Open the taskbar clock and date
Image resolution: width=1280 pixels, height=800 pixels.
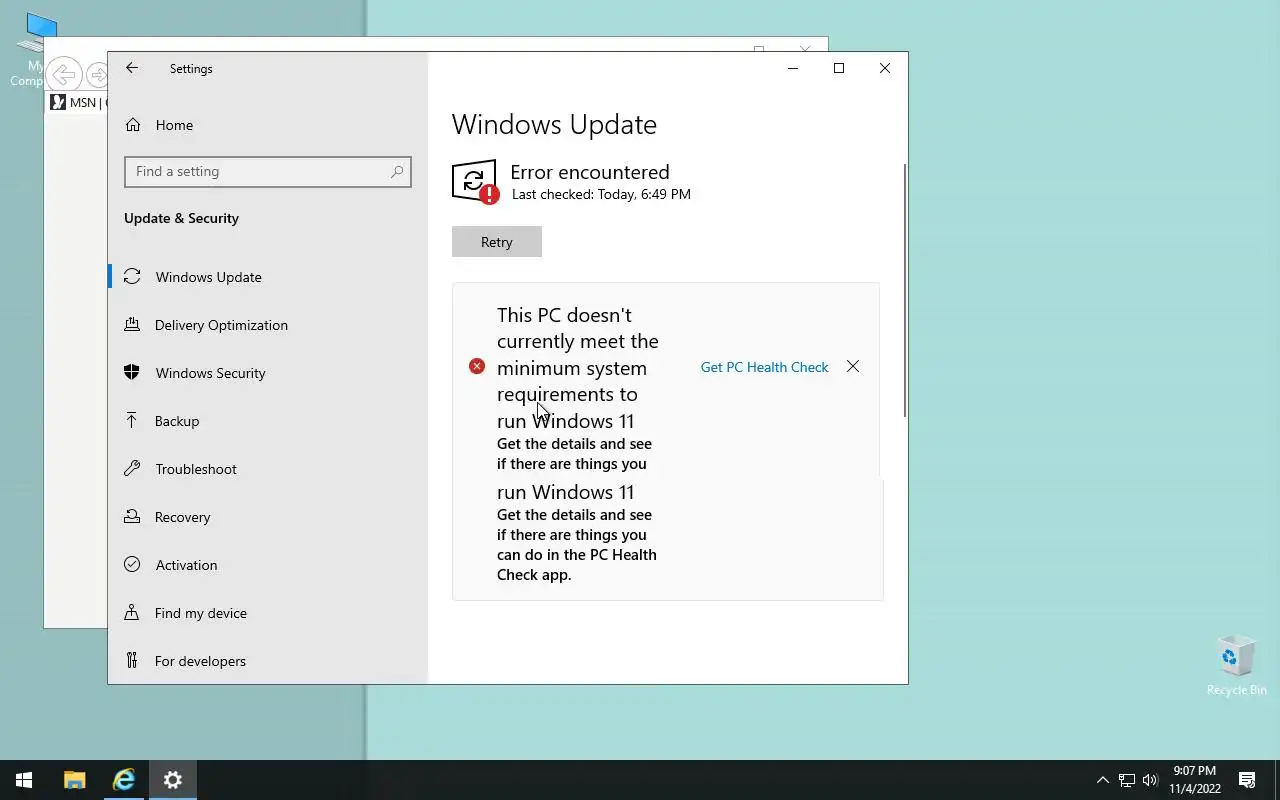pos(1195,780)
